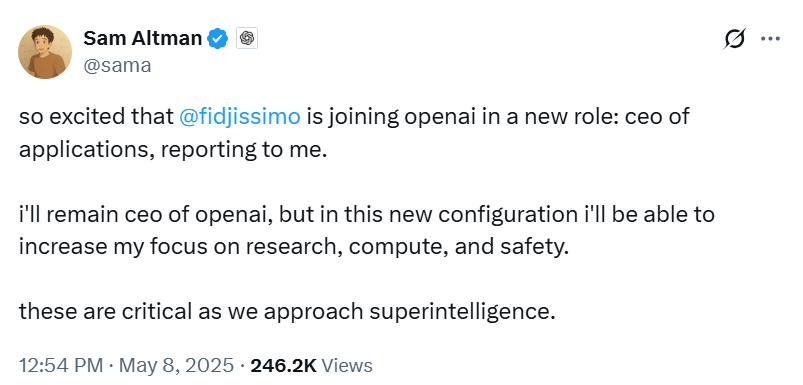
Task: Click the 12:54 PM timestamp
Action: (61, 366)
